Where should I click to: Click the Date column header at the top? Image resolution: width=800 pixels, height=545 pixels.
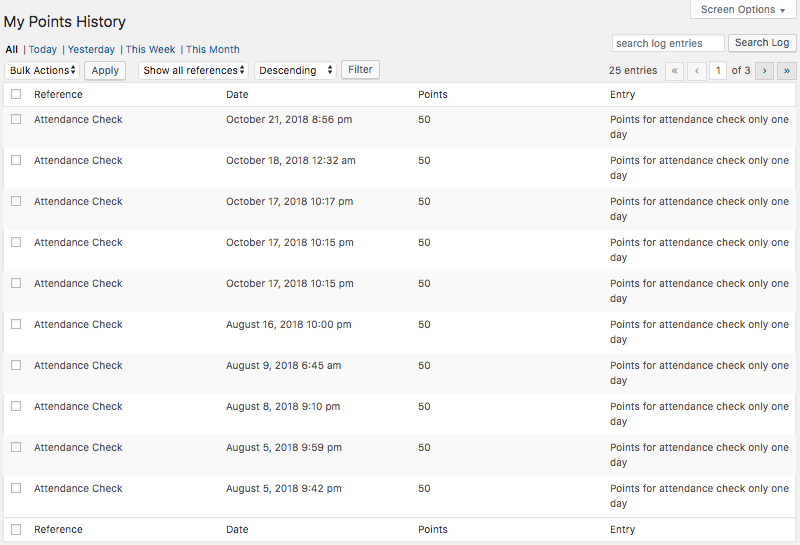237,94
